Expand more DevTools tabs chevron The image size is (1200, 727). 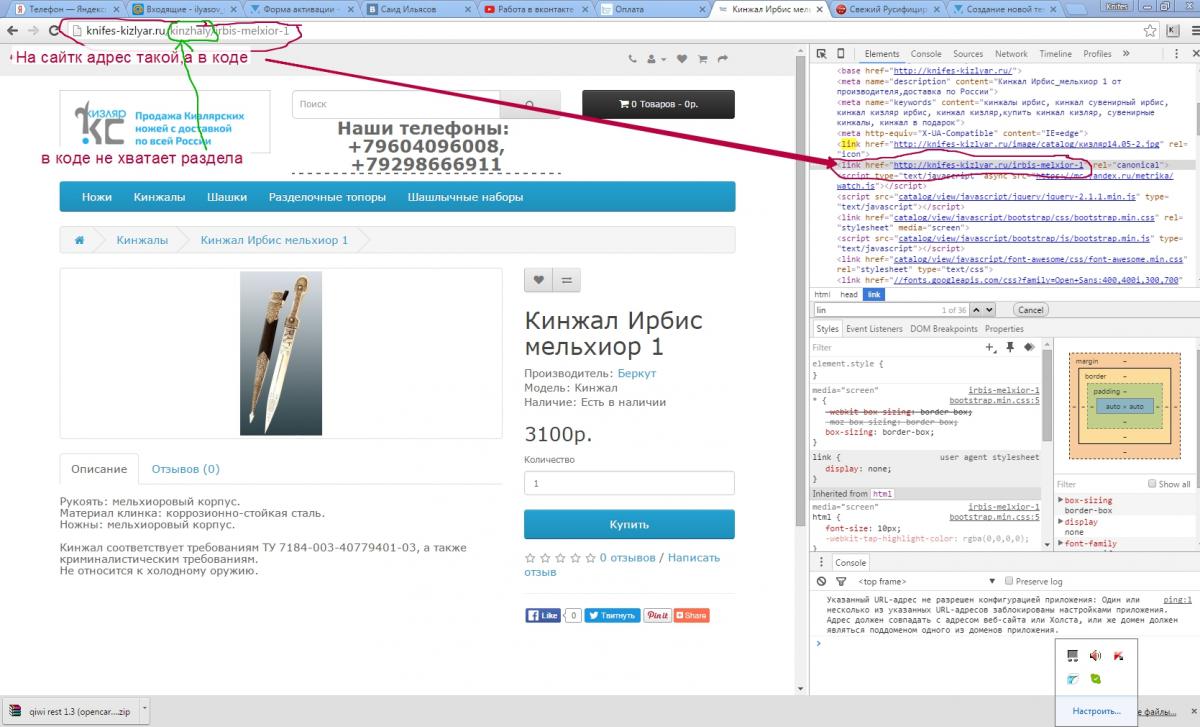[x=1126, y=54]
